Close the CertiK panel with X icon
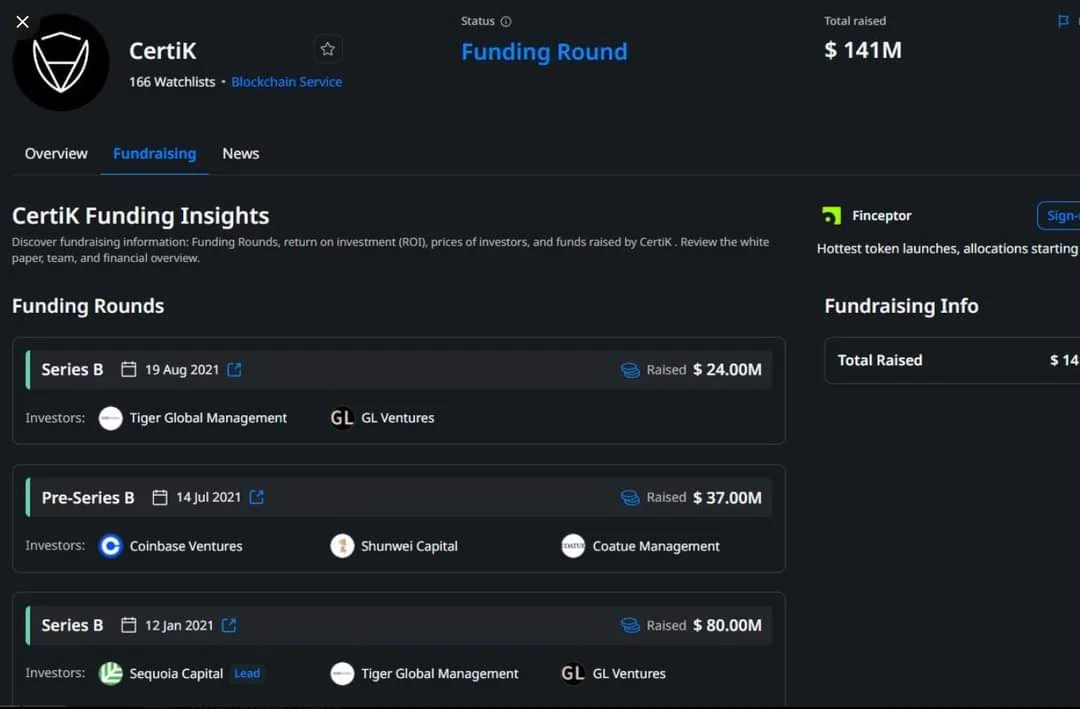 [22, 22]
